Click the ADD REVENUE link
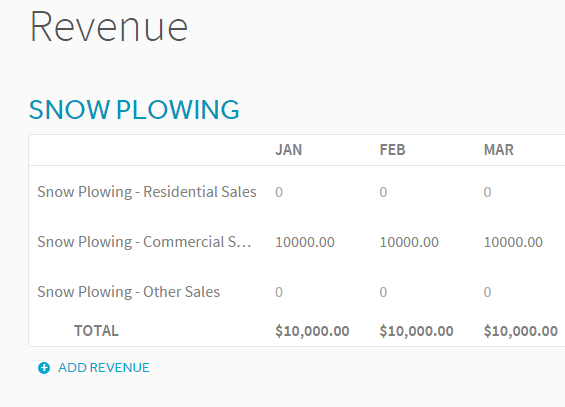Screen dimensions: 565x407 [x=104, y=368]
